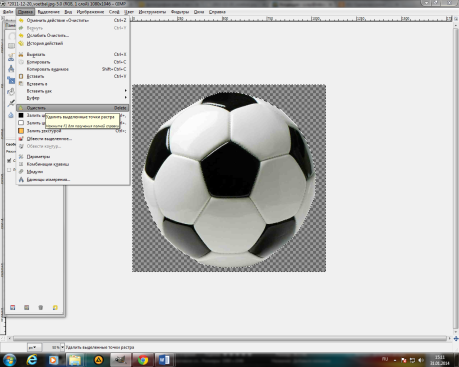This screenshot has height=367, width=459.
Task: Click black foreground fill swatch in menu
Action: point(21,115)
